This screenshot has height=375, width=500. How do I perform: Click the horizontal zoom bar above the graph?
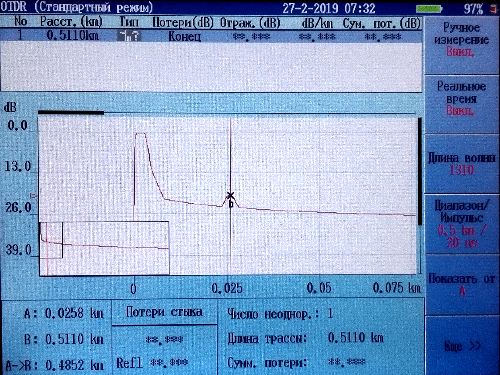(x=71, y=113)
